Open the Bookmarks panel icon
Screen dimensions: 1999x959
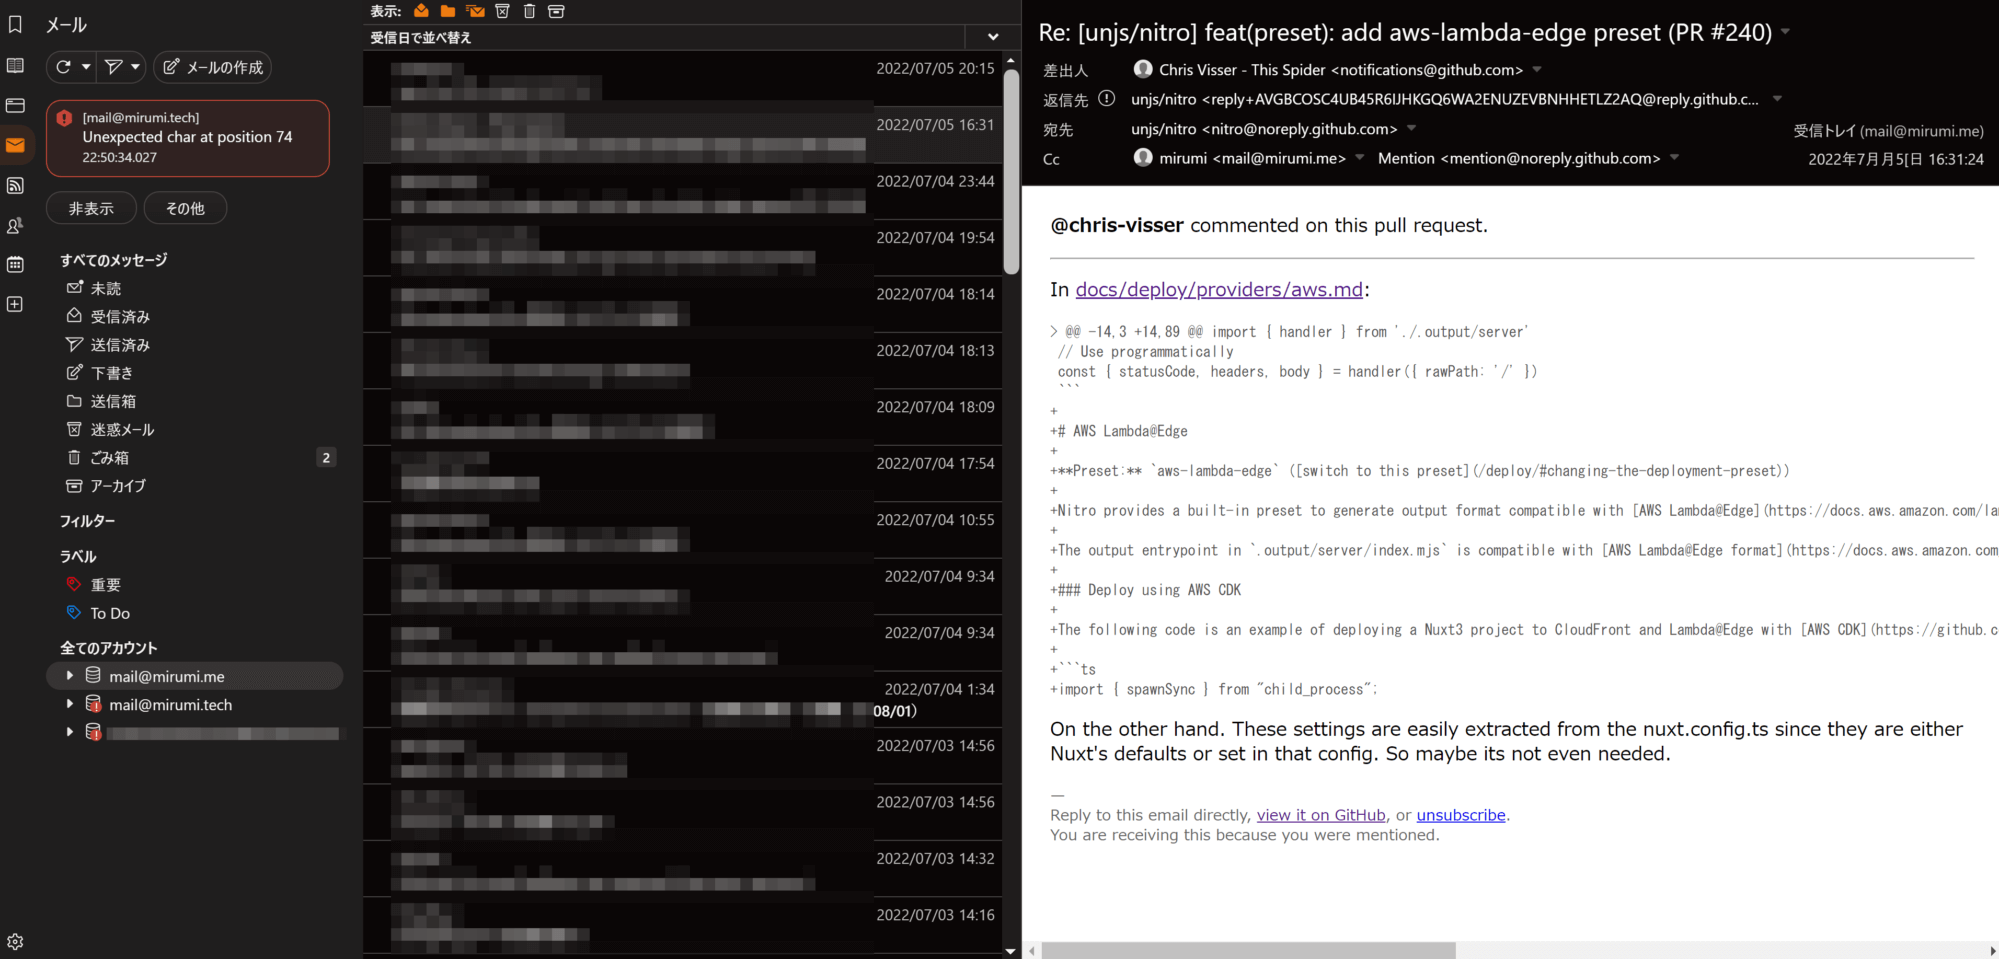(15, 25)
